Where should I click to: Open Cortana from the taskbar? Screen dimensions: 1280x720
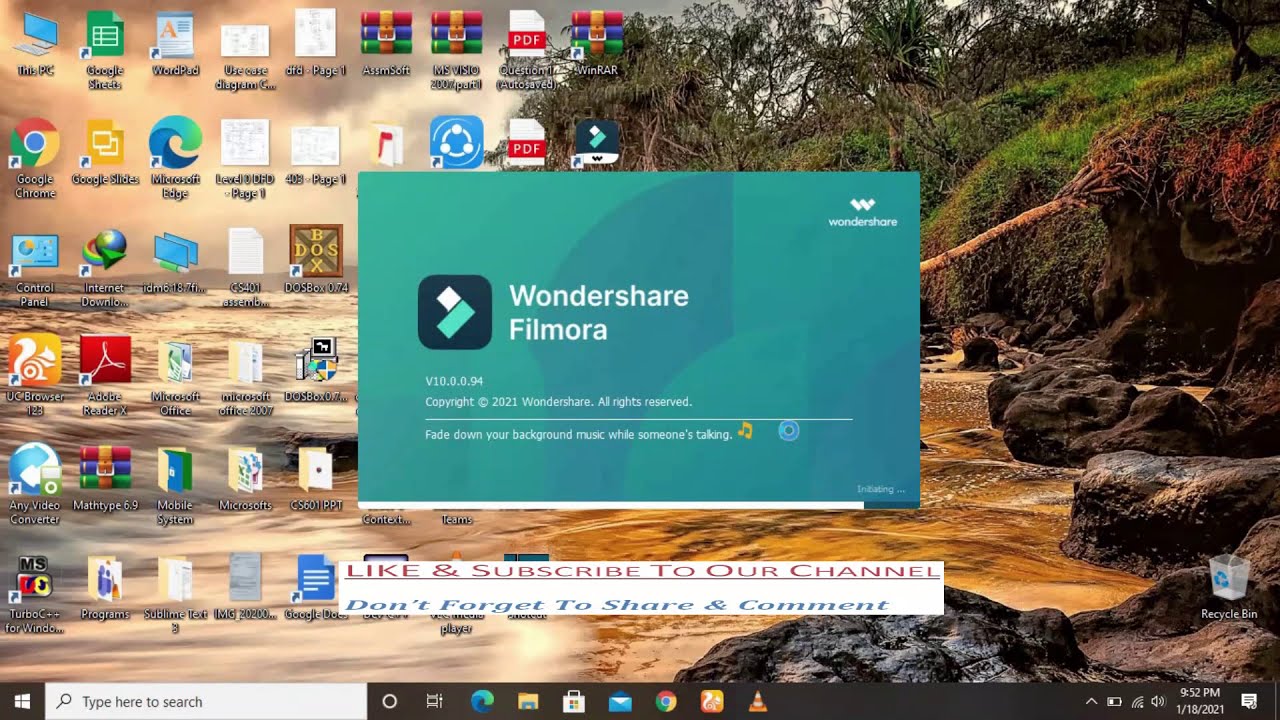point(390,701)
